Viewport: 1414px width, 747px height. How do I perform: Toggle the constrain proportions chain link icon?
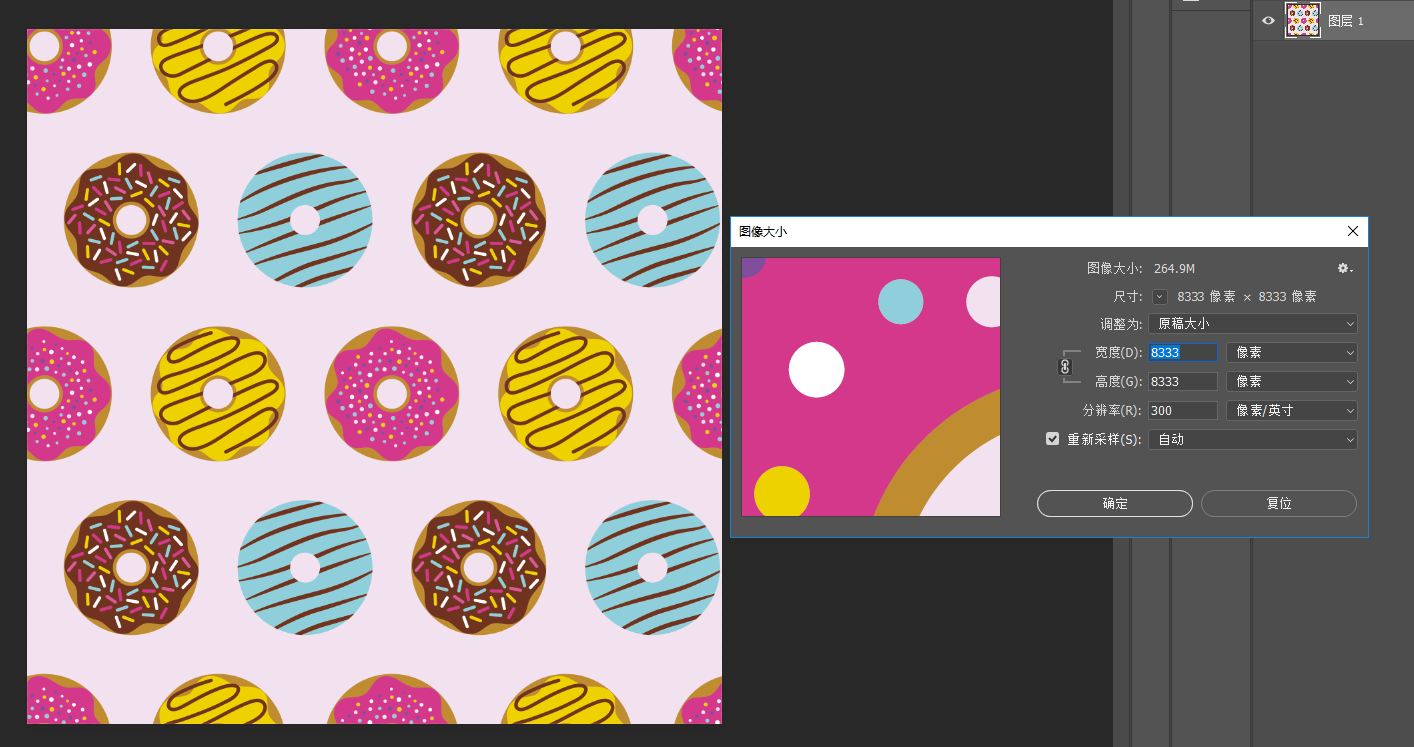1065,367
